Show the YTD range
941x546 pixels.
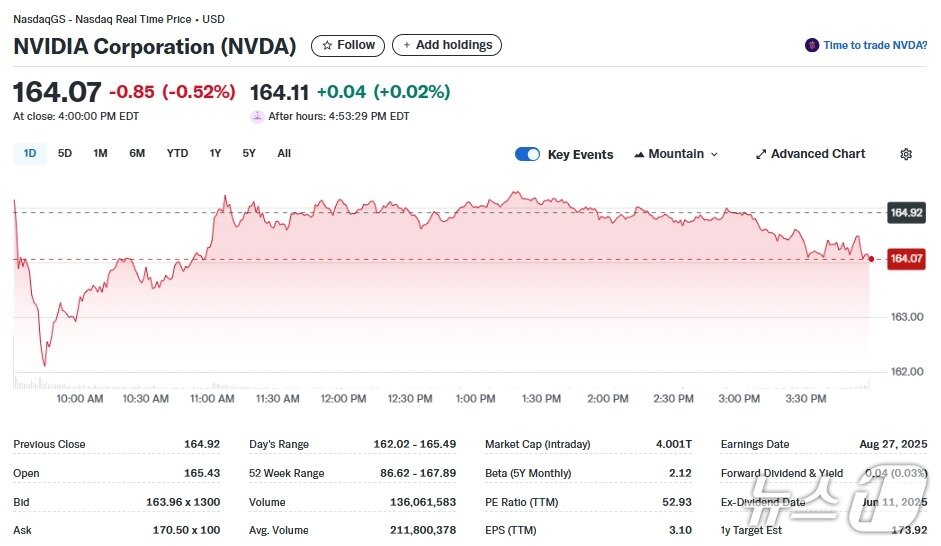[x=177, y=153]
